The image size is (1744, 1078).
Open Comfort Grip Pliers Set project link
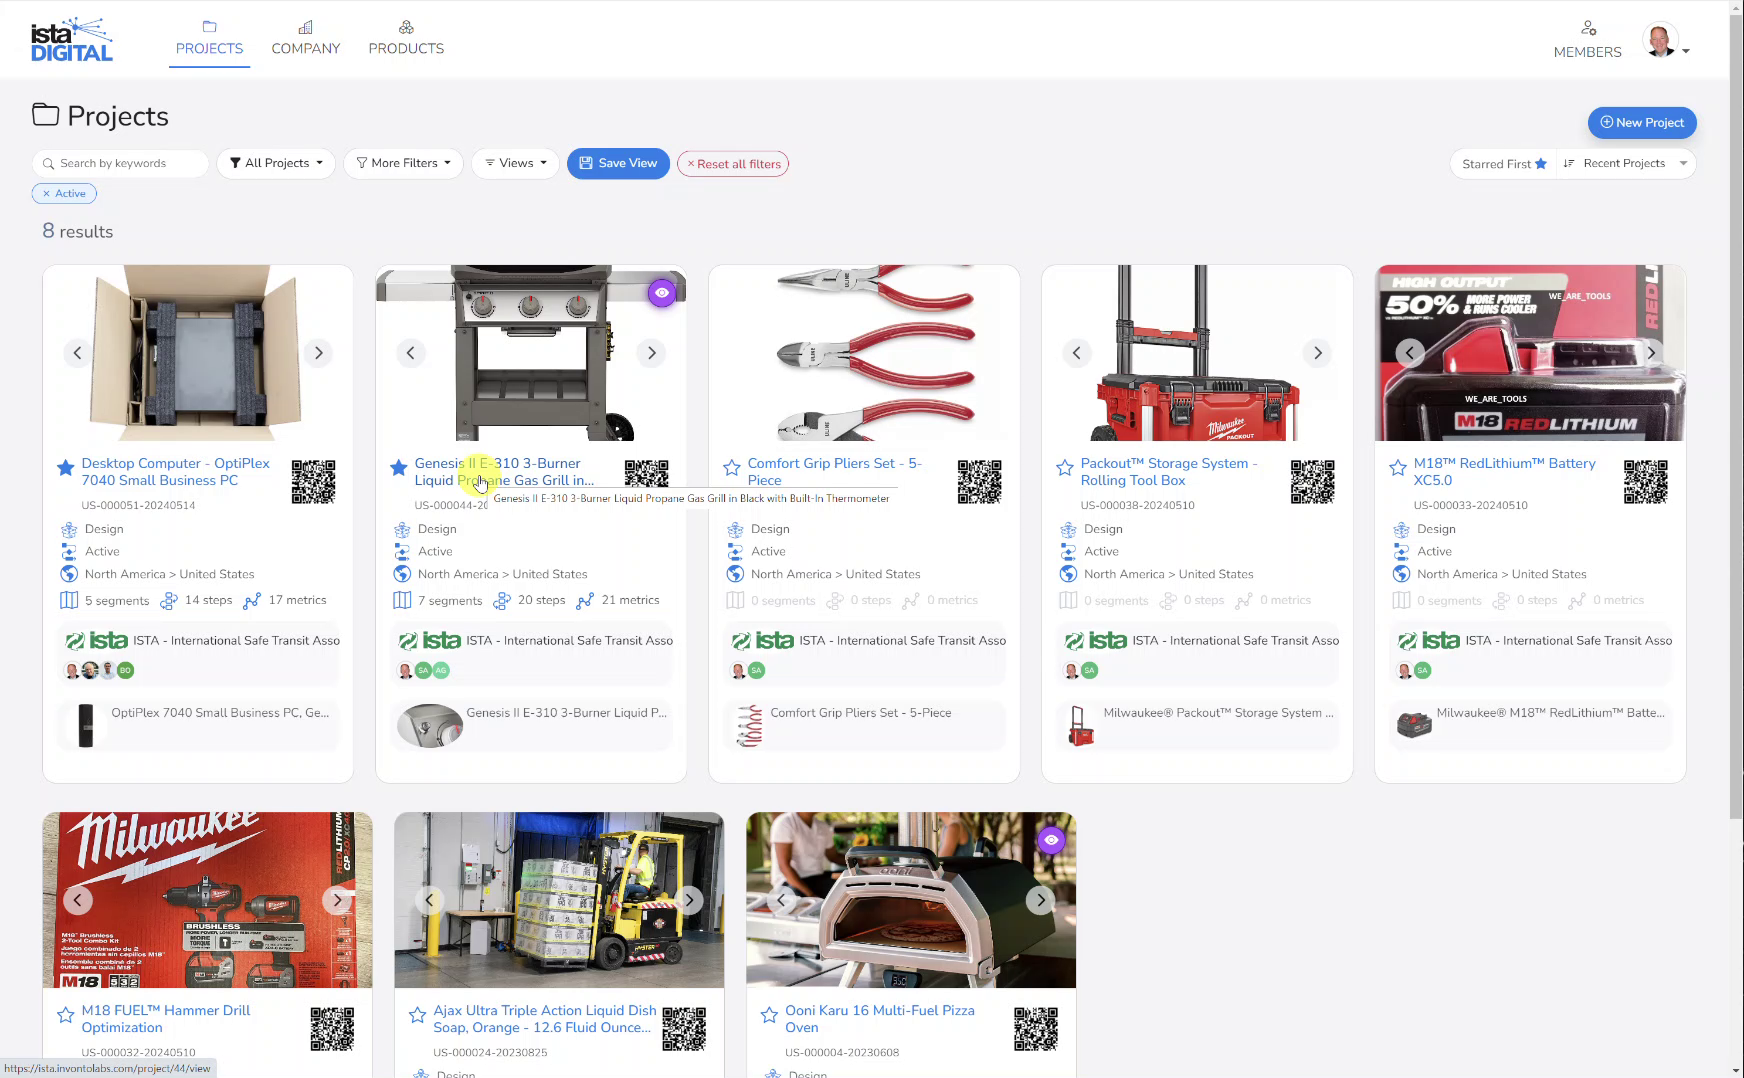[x=834, y=472]
